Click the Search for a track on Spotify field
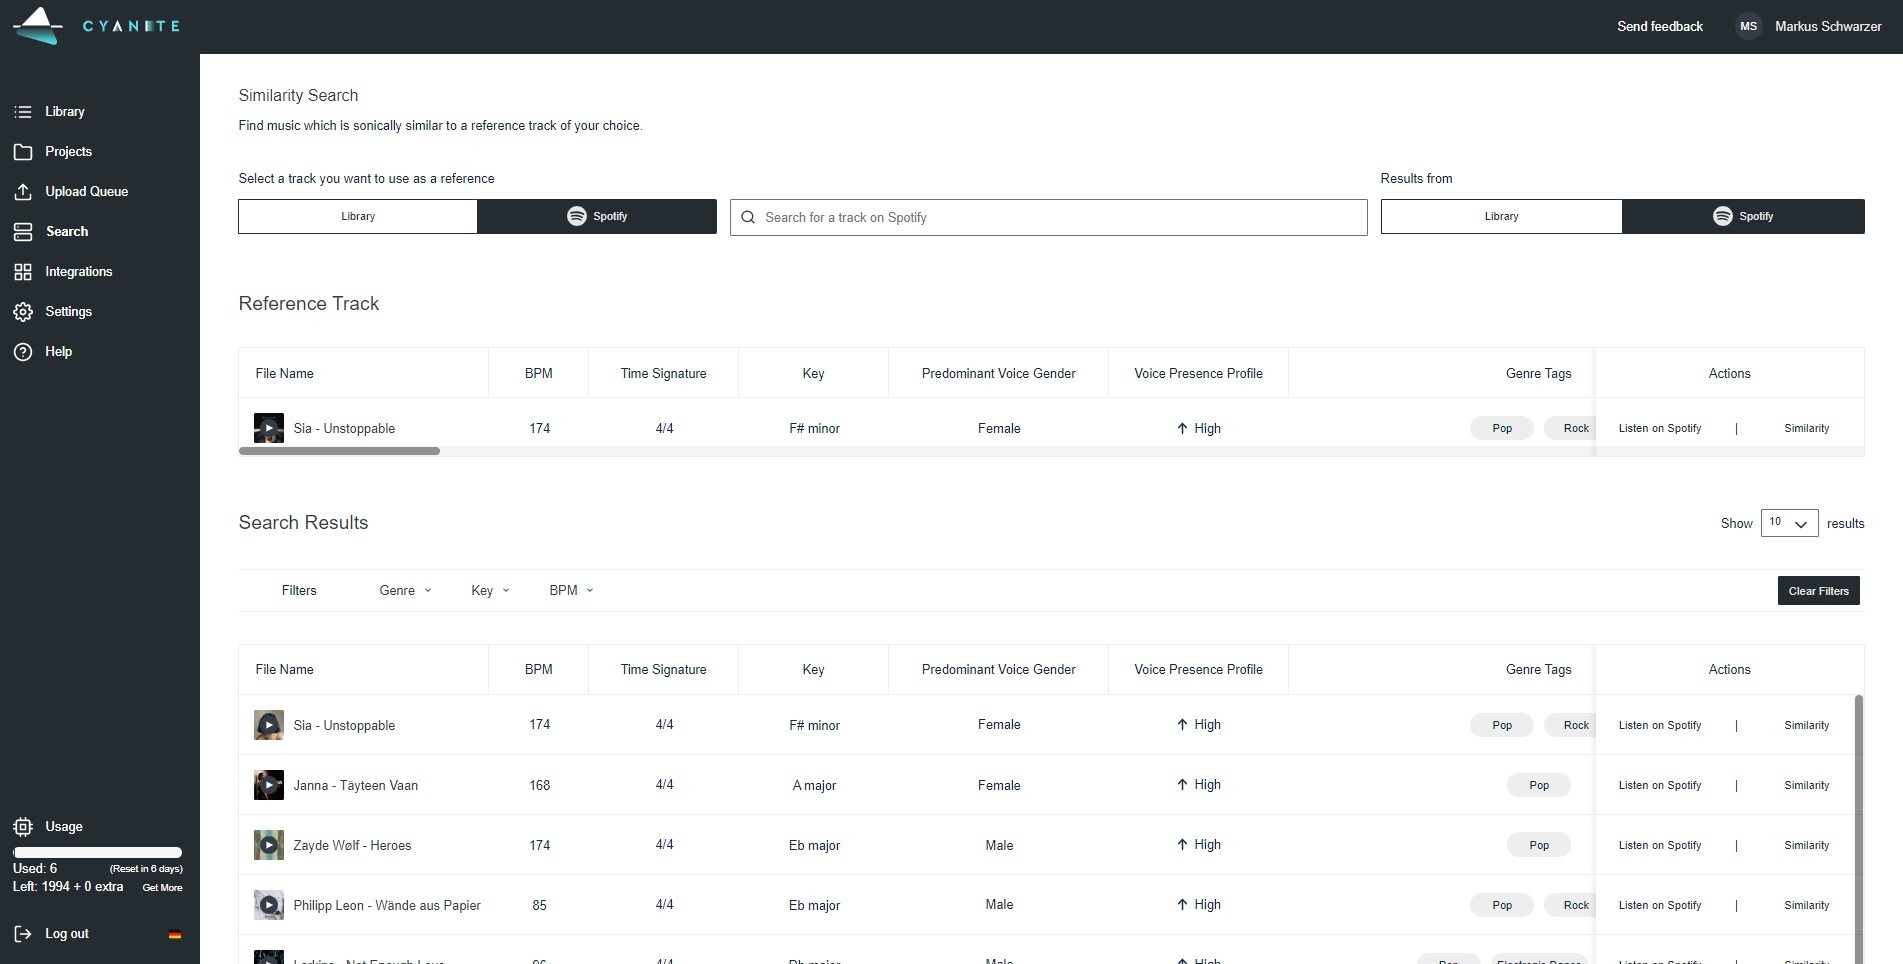1903x964 pixels. coord(1048,218)
